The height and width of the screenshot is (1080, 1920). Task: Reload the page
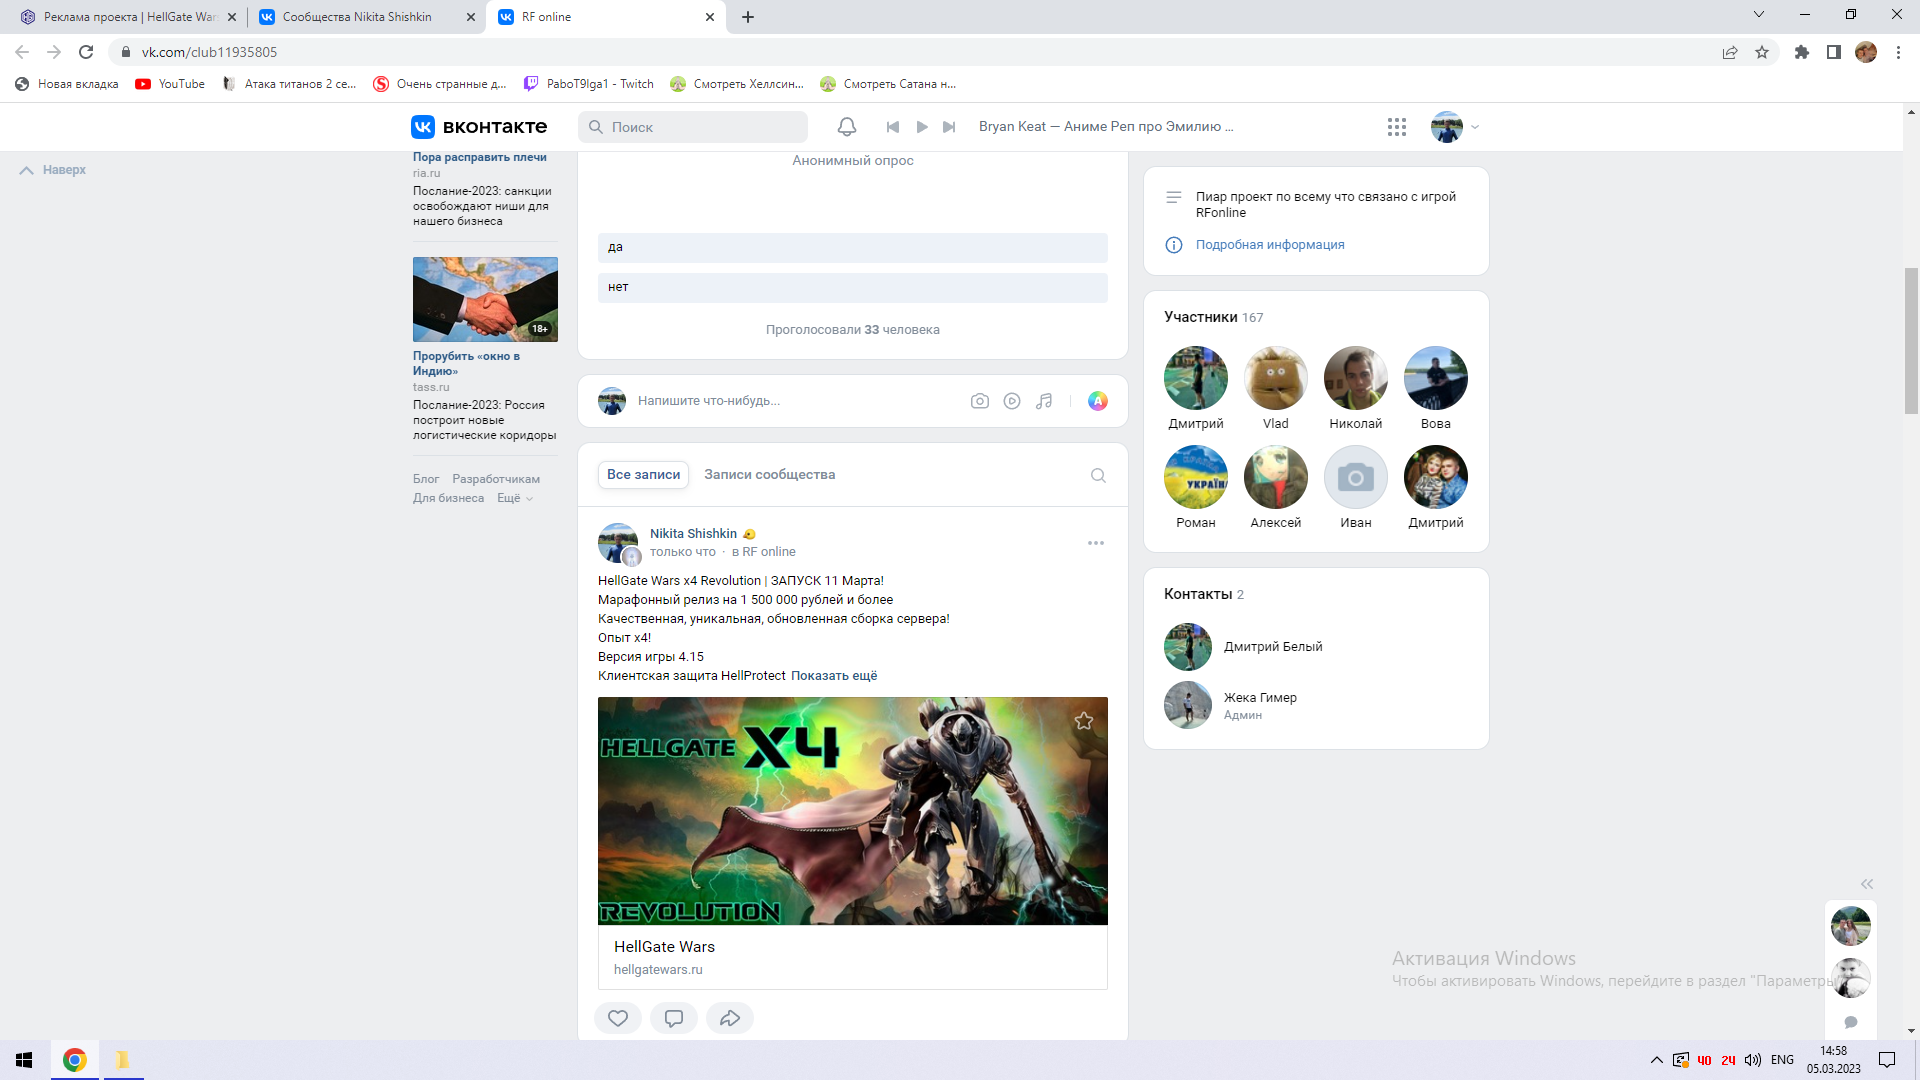tap(86, 52)
